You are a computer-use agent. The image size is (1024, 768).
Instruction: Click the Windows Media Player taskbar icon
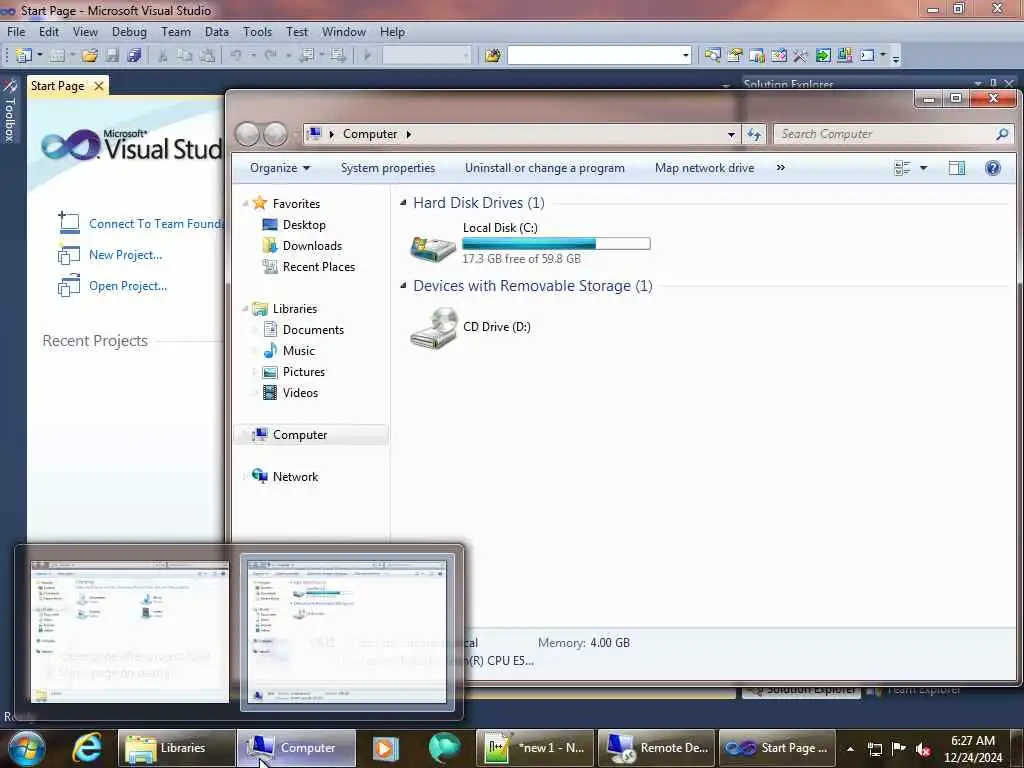tap(386, 748)
